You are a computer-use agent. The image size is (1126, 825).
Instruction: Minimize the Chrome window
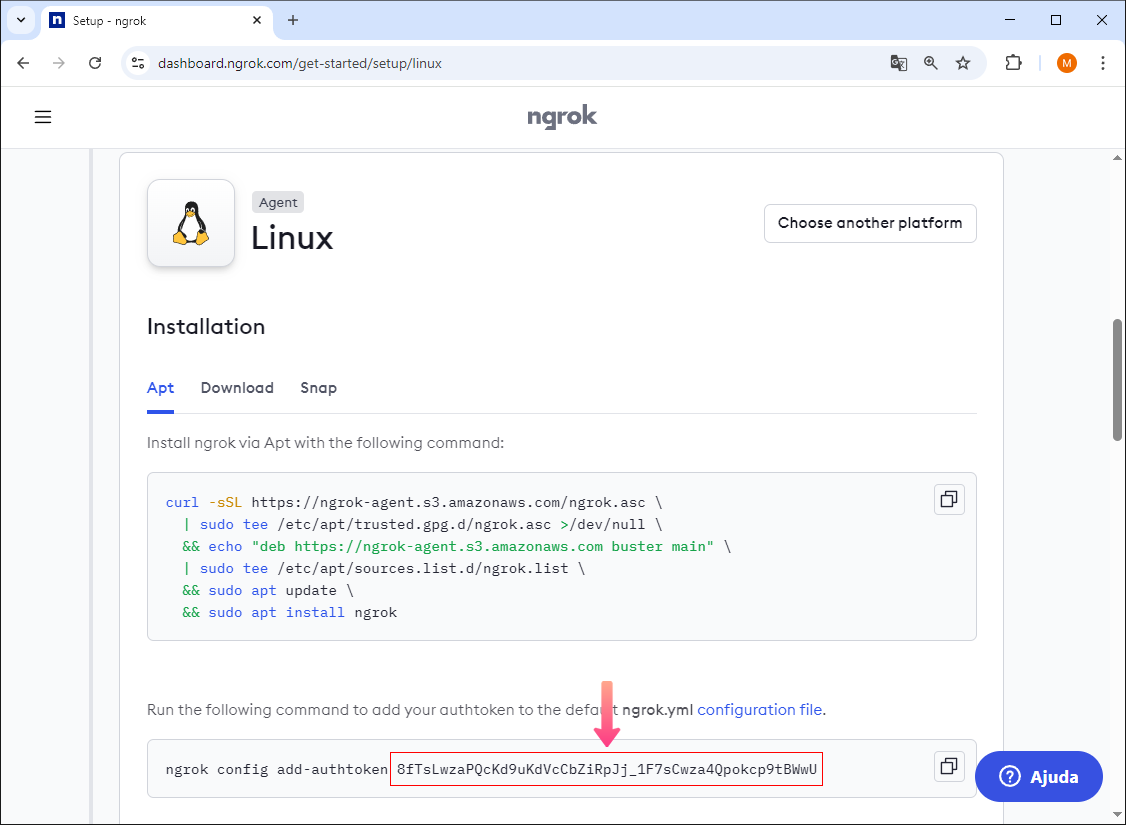pyautogui.click(x=1010, y=20)
